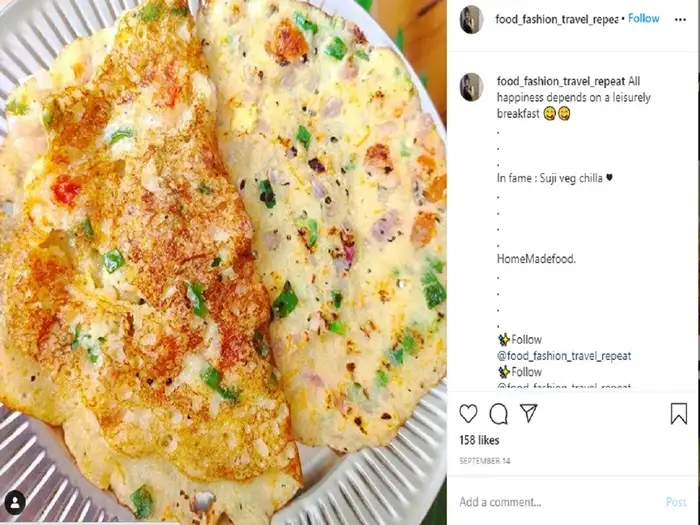Open the profile avatar in the post header
Image resolution: width=700 pixels, height=525 pixels.
point(471,19)
